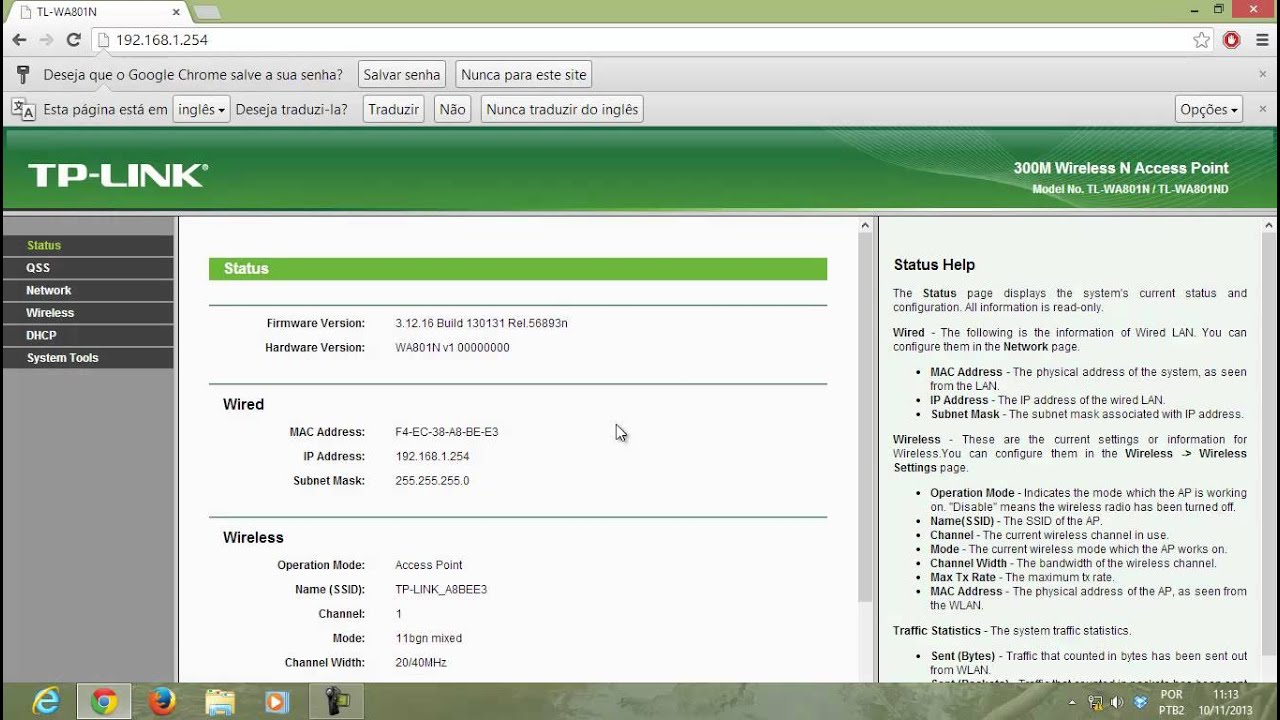Click the POR PTB2 language indicator
The width and height of the screenshot is (1280, 720).
pos(1172,702)
